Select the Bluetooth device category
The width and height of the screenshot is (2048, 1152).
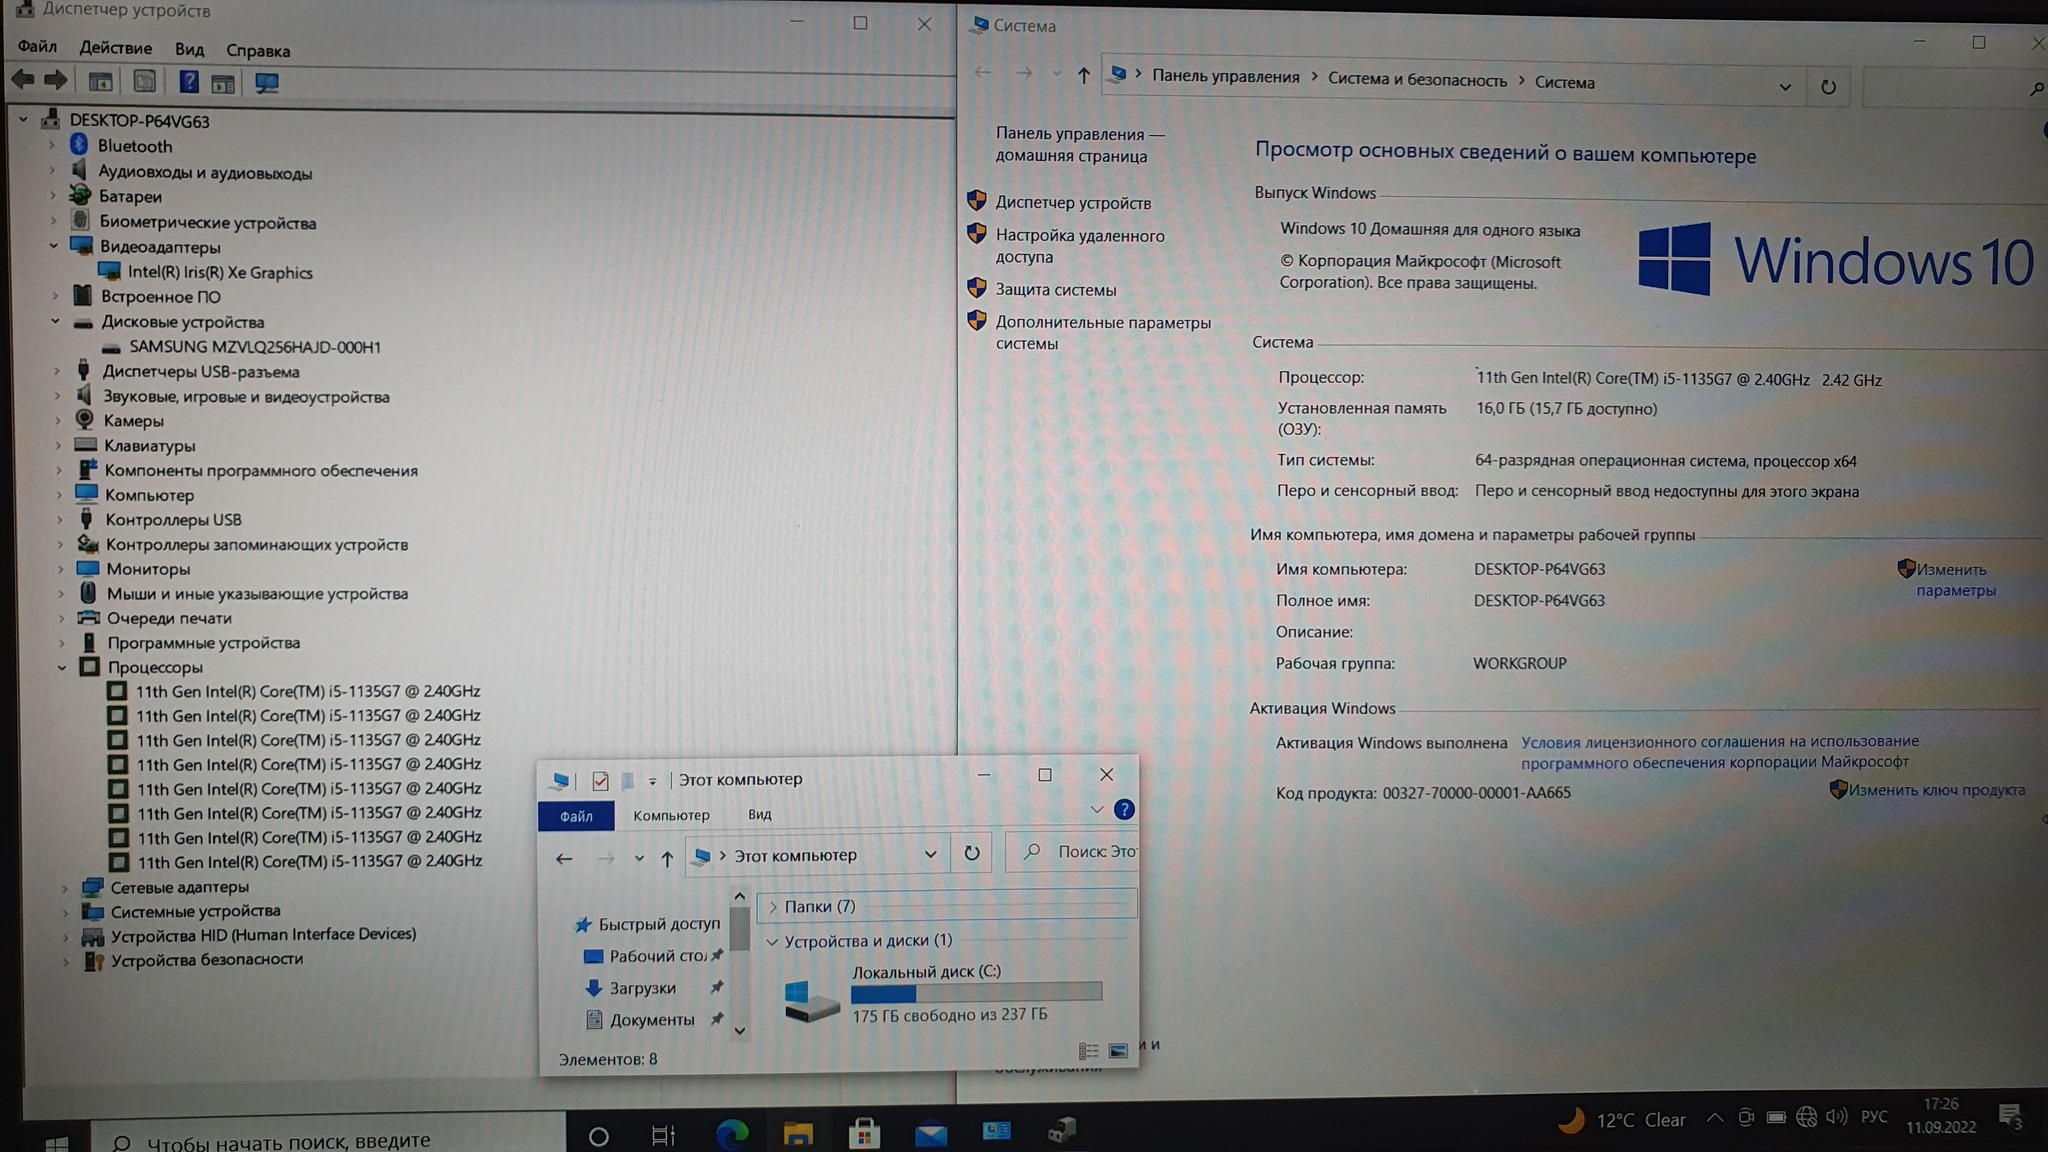point(134,146)
